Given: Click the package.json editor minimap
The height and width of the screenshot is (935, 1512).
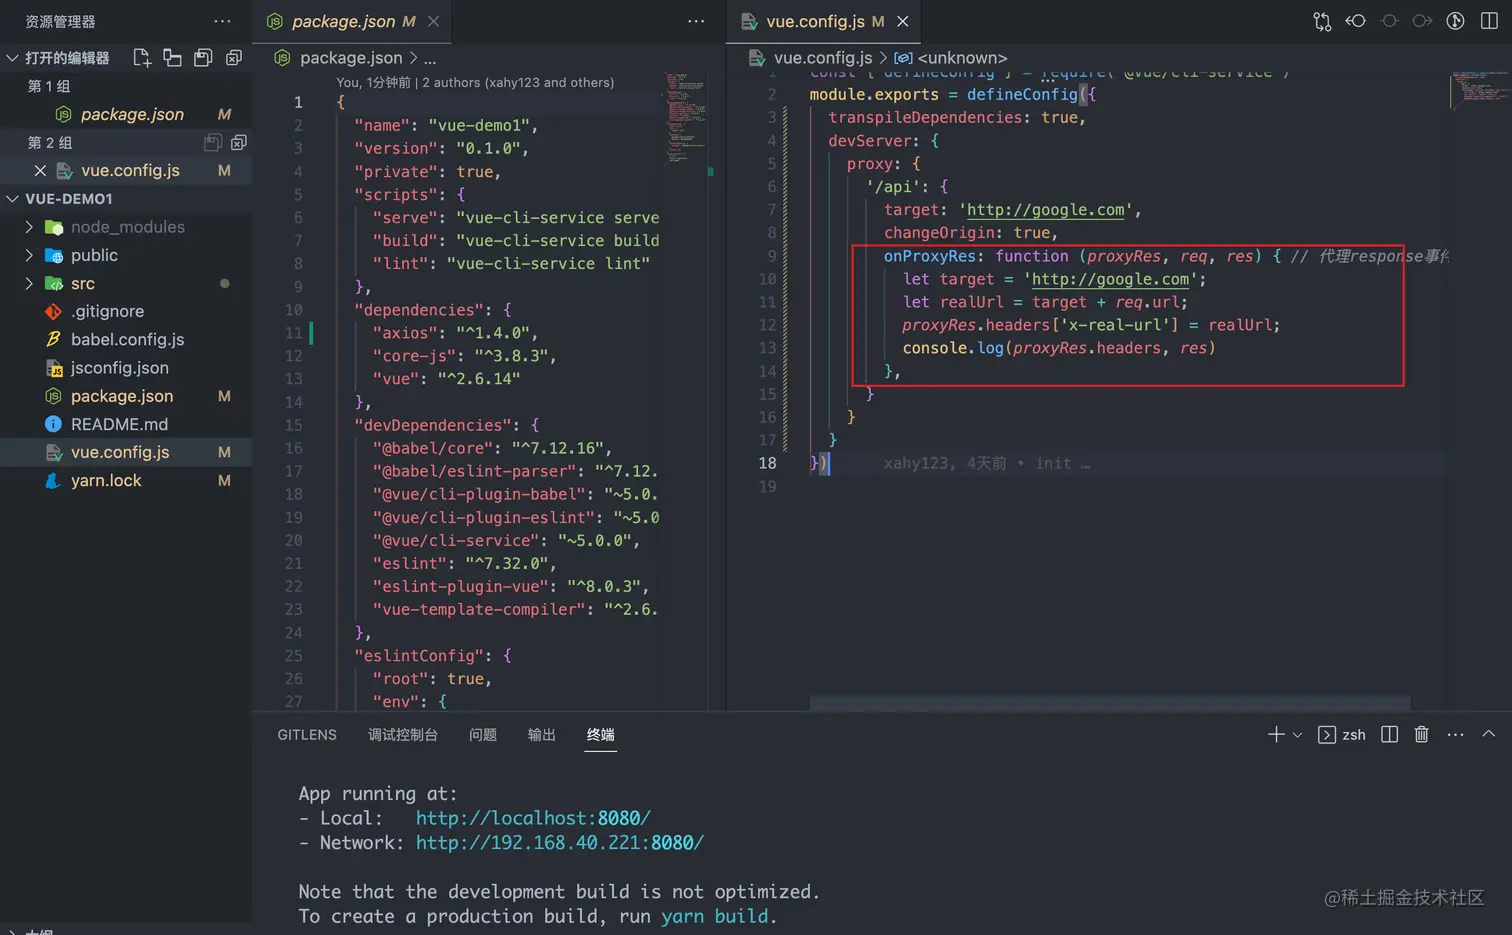Looking at the screenshot, I should coord(685,117).
